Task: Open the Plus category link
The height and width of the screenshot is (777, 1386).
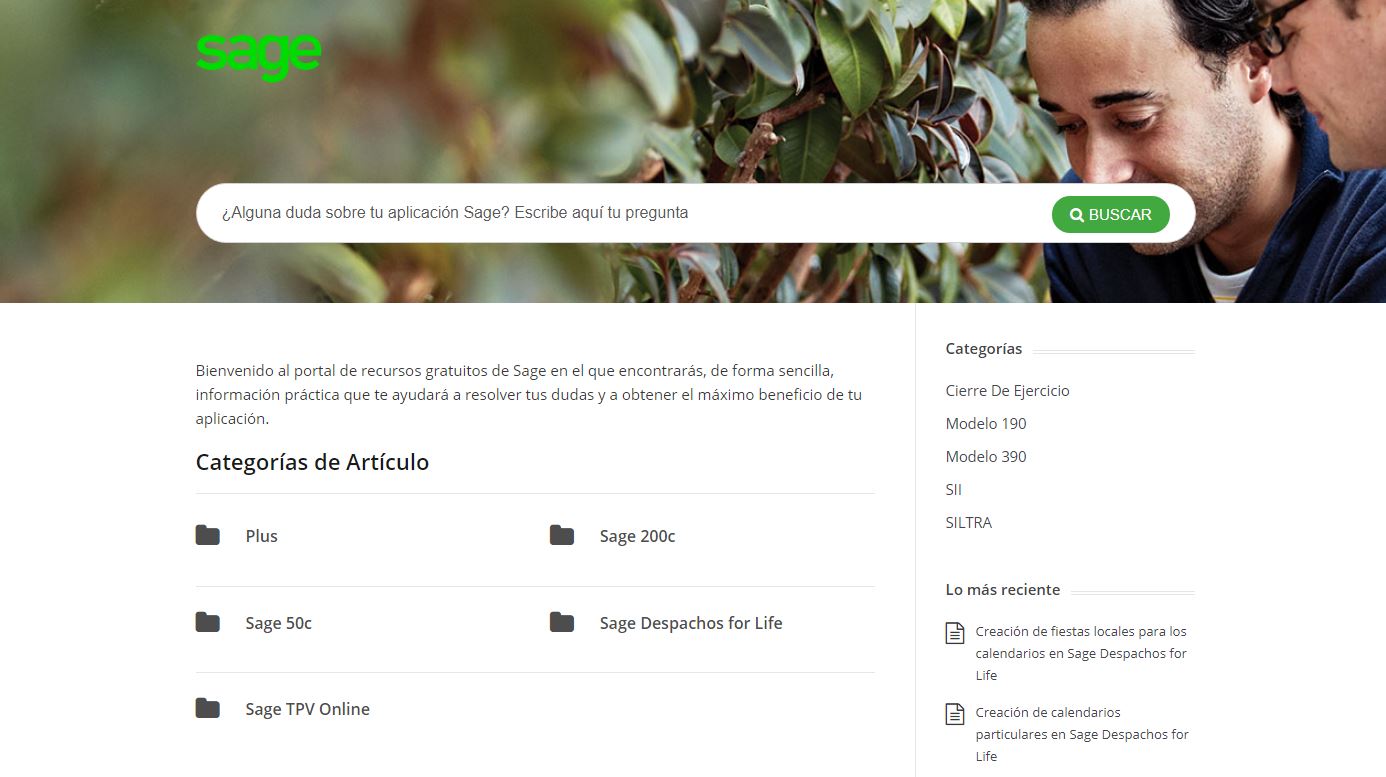Action: point(262,536)
